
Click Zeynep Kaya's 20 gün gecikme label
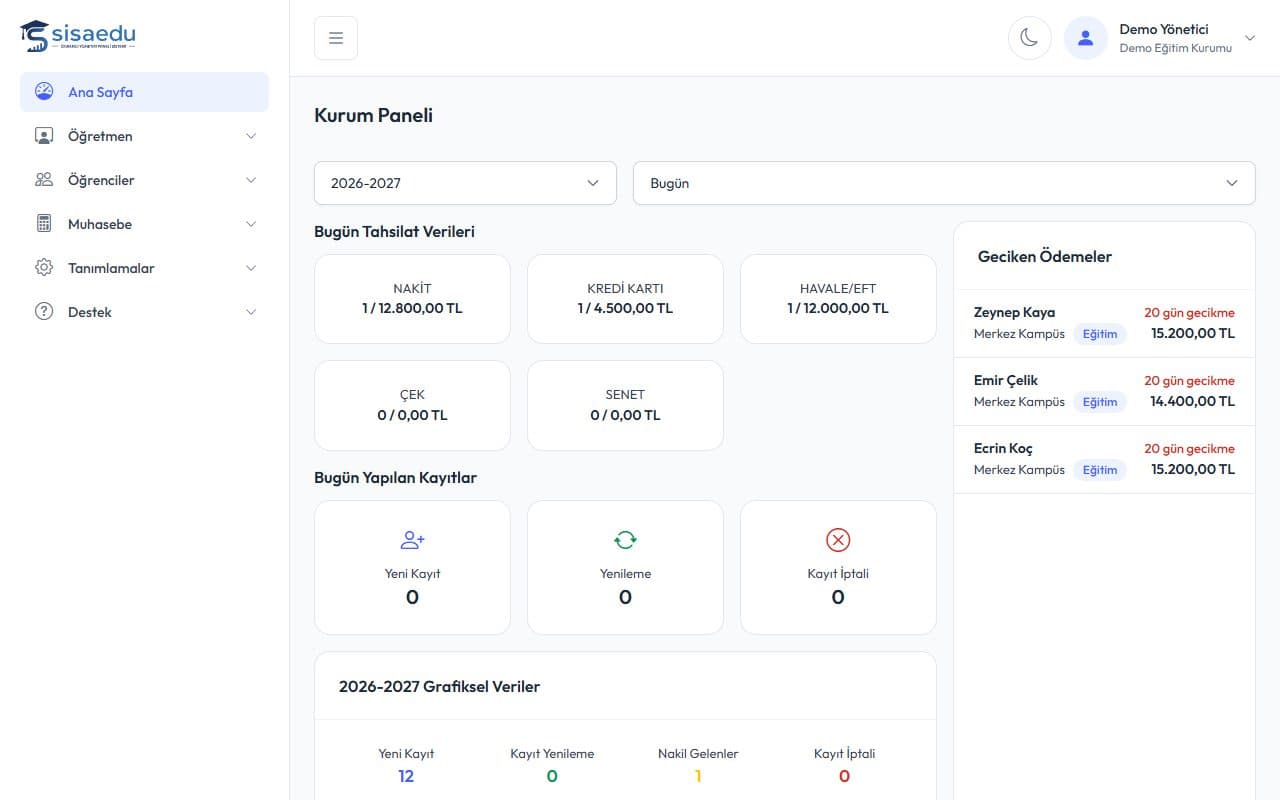click(x=1189, y=312)
